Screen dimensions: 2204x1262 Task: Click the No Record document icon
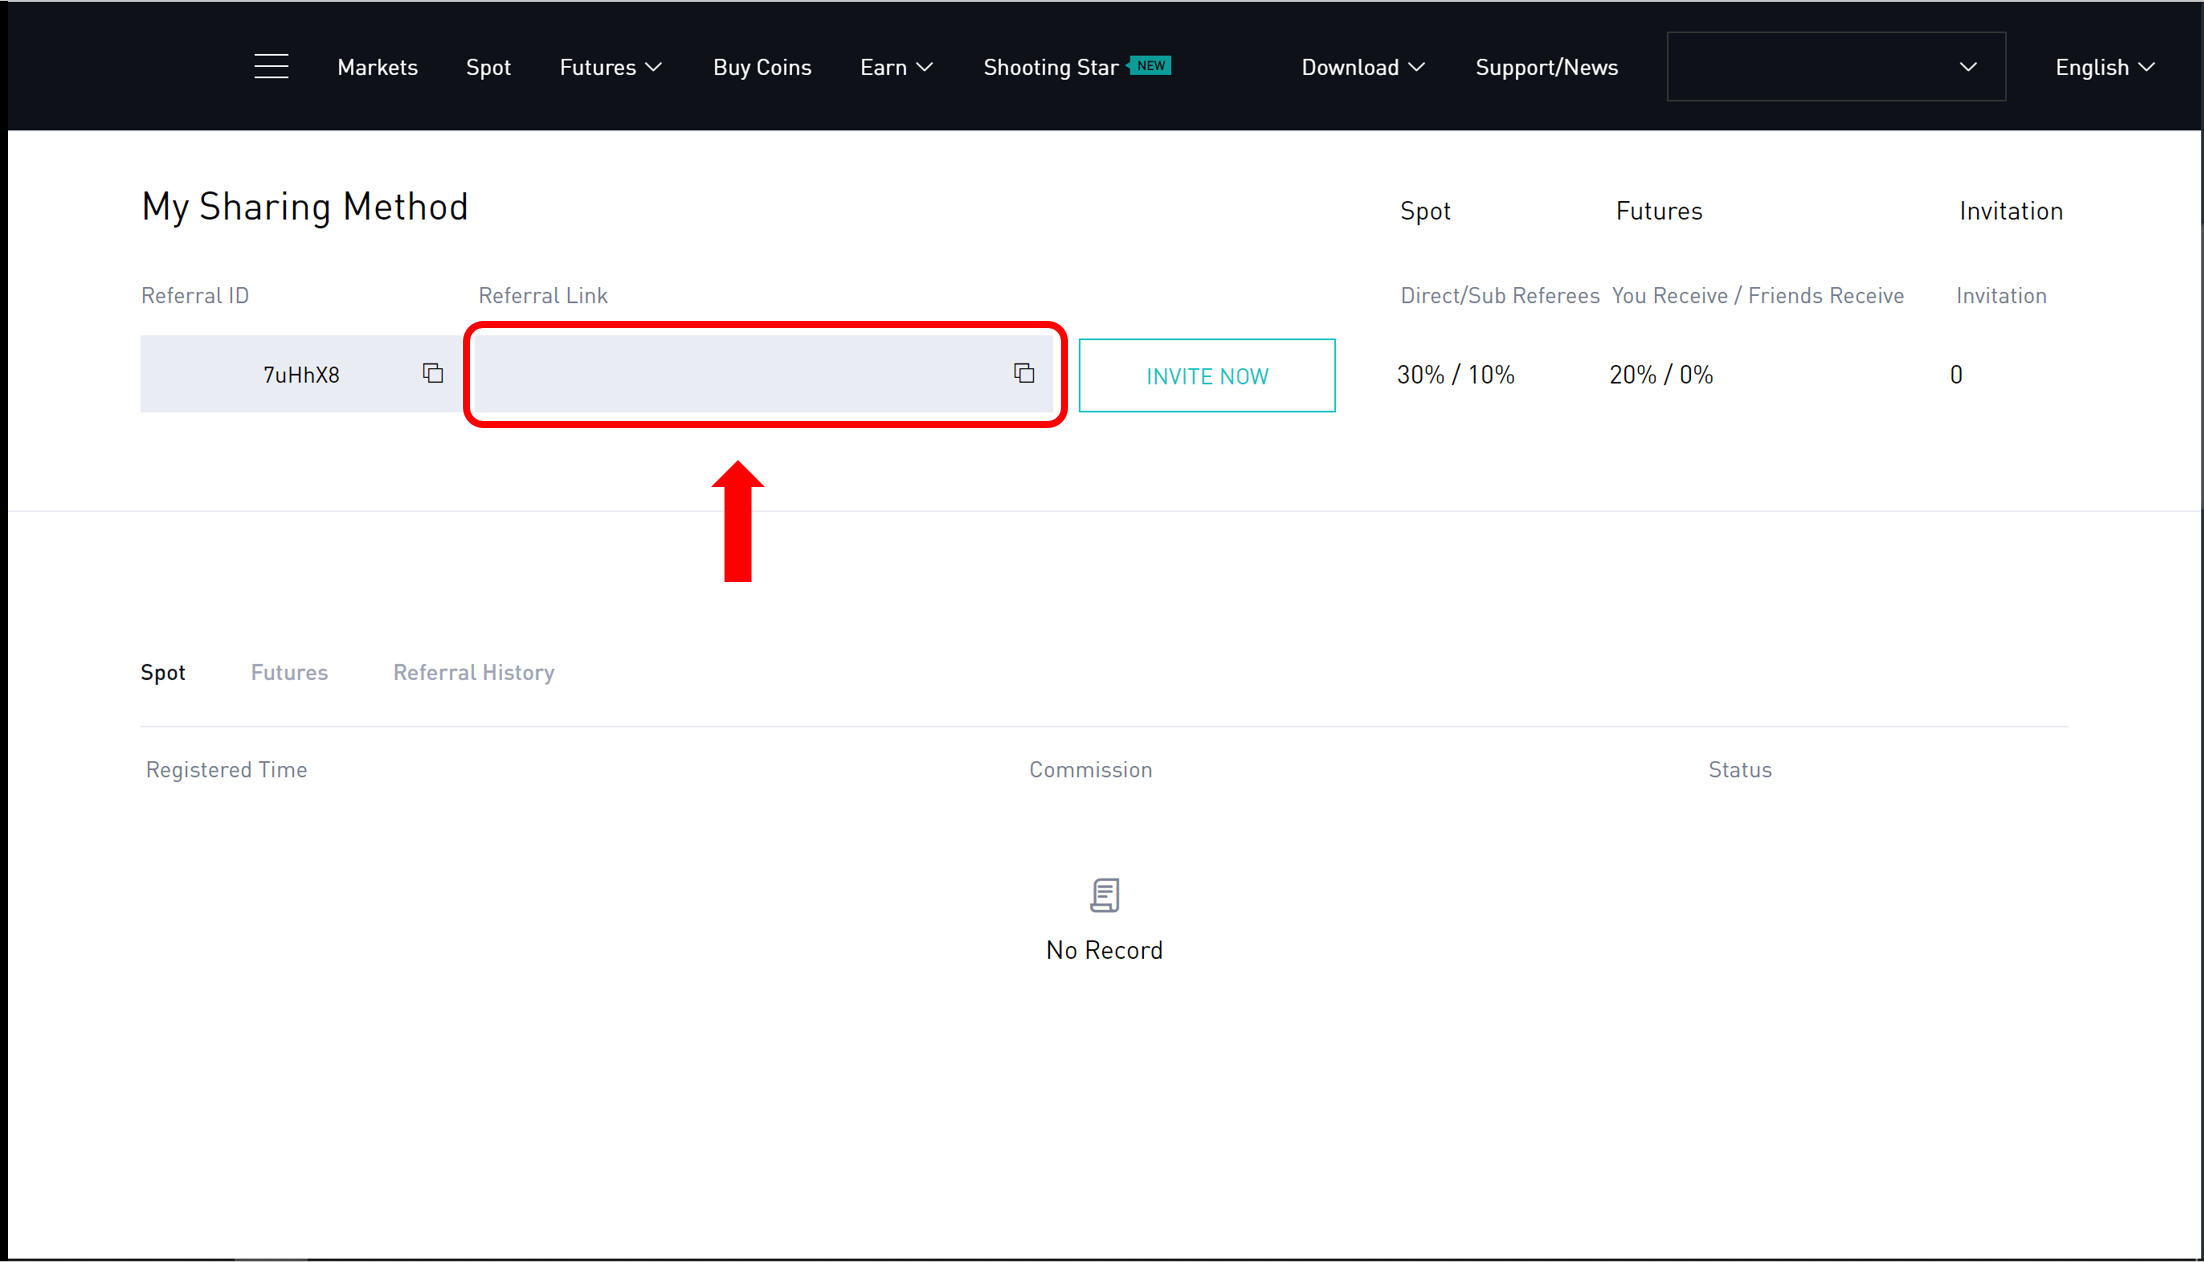(x=1104, y=895)
